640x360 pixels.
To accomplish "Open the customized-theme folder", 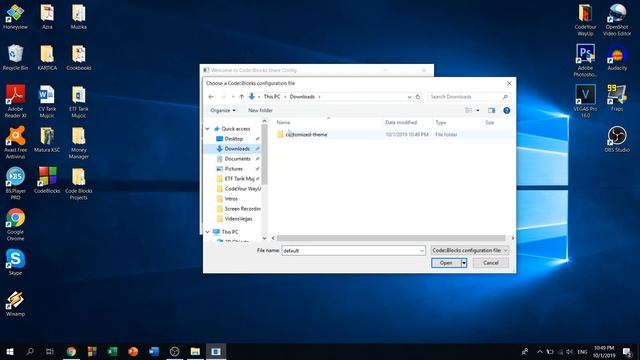I will [306, 134].
